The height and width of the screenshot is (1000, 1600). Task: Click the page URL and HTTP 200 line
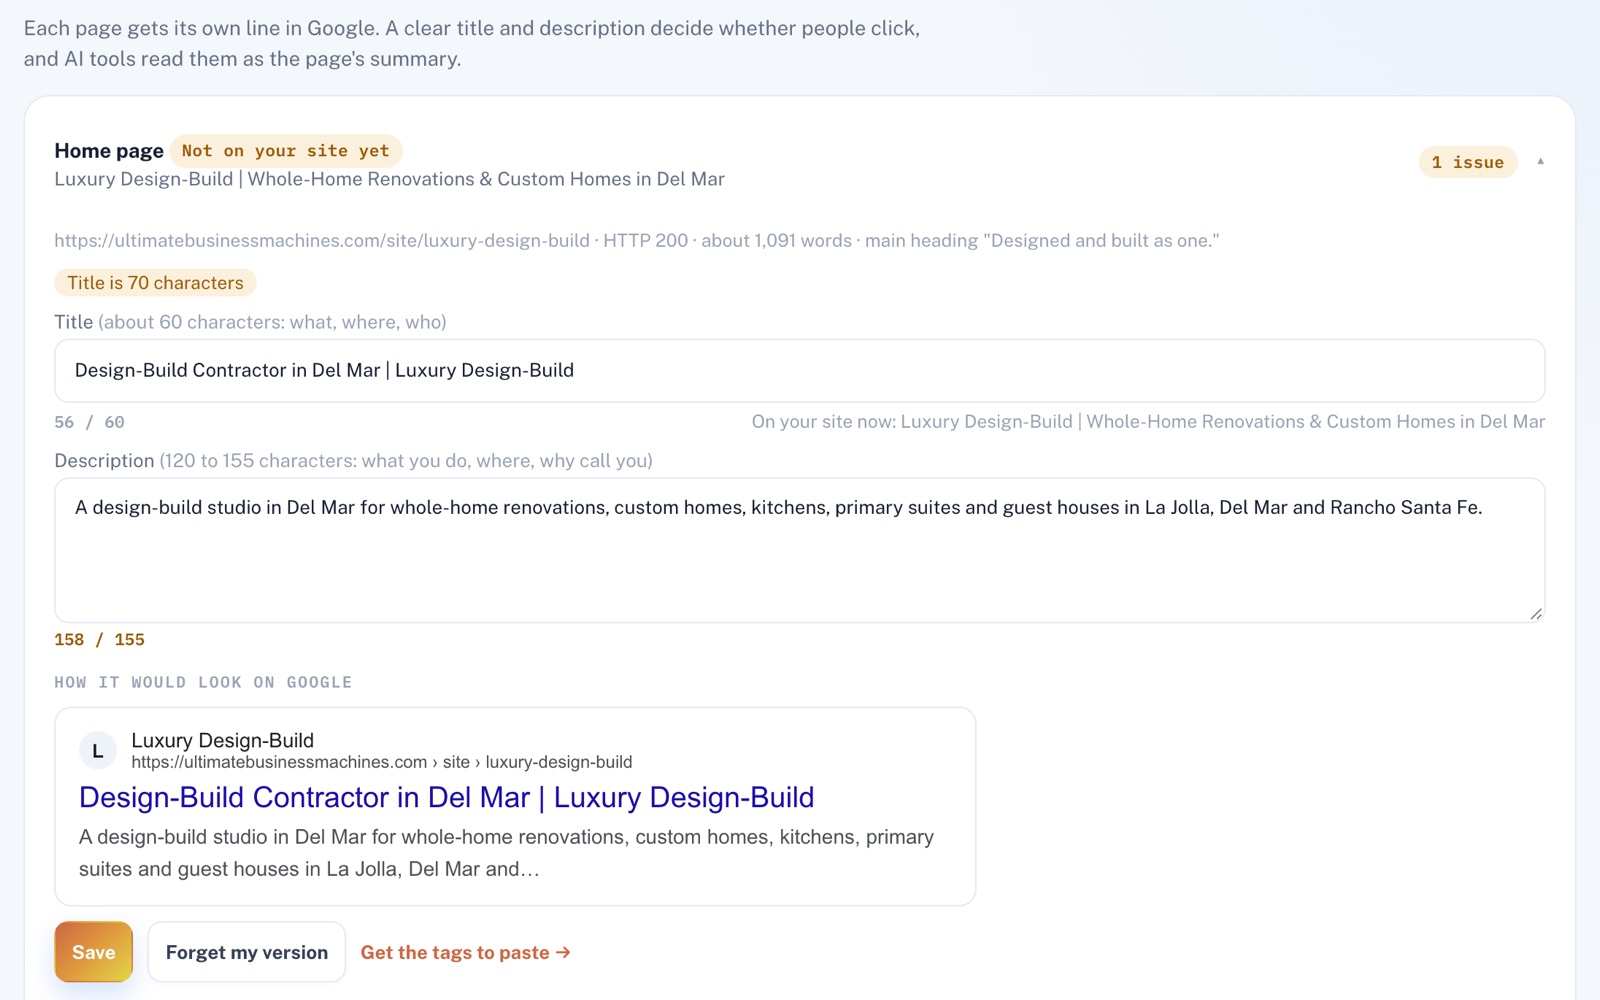click(636, 241)
